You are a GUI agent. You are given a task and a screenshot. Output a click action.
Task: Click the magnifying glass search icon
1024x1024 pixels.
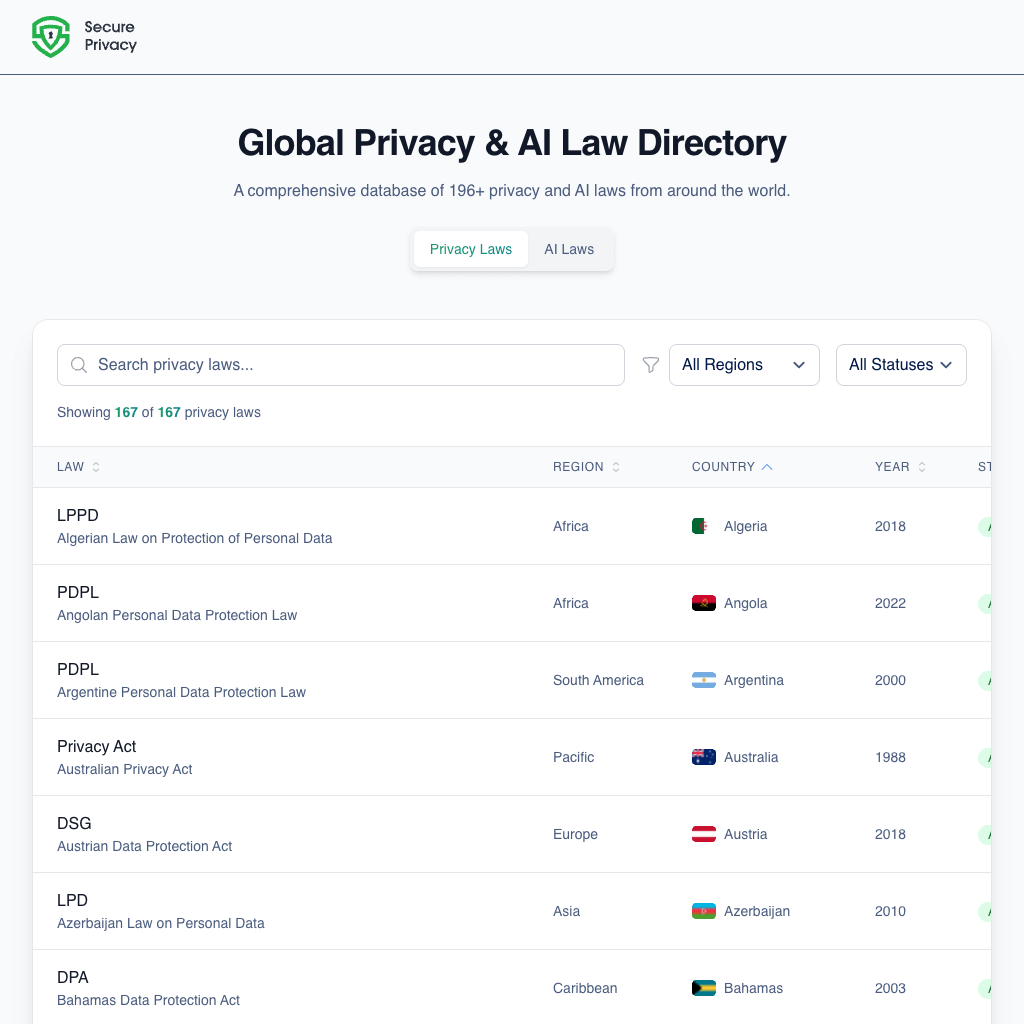79,365
